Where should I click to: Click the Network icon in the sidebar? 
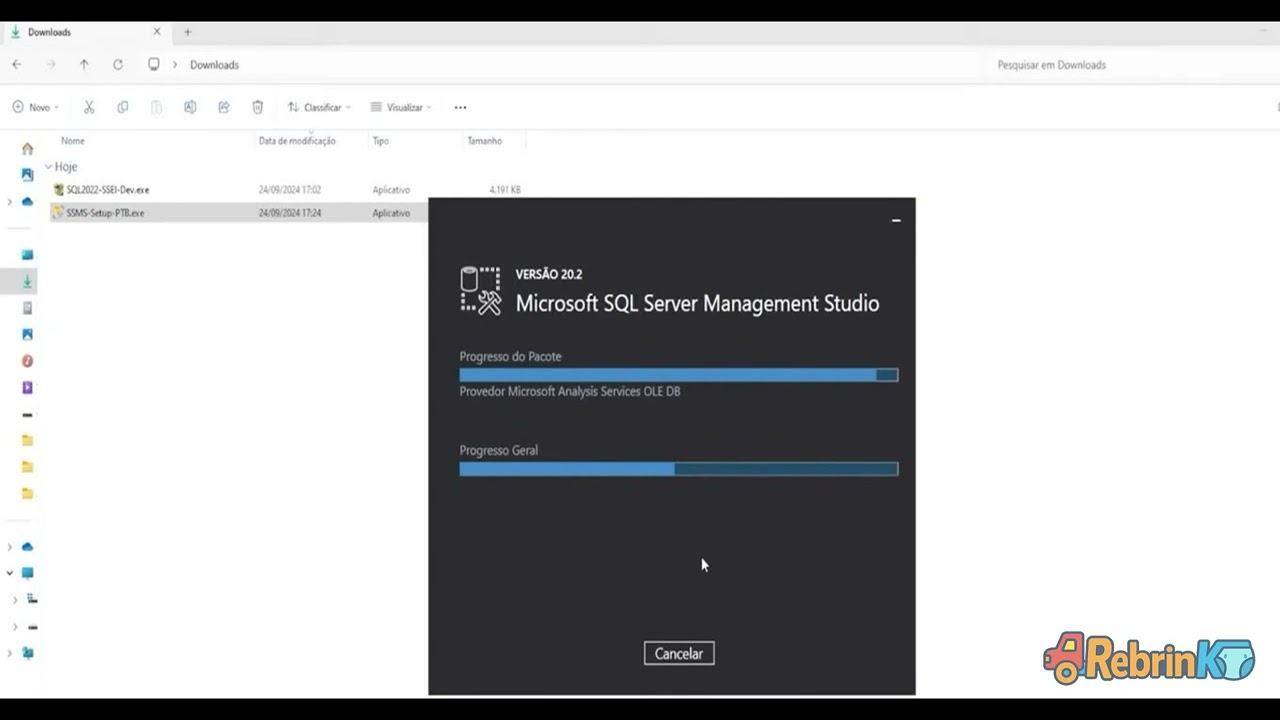27,653
